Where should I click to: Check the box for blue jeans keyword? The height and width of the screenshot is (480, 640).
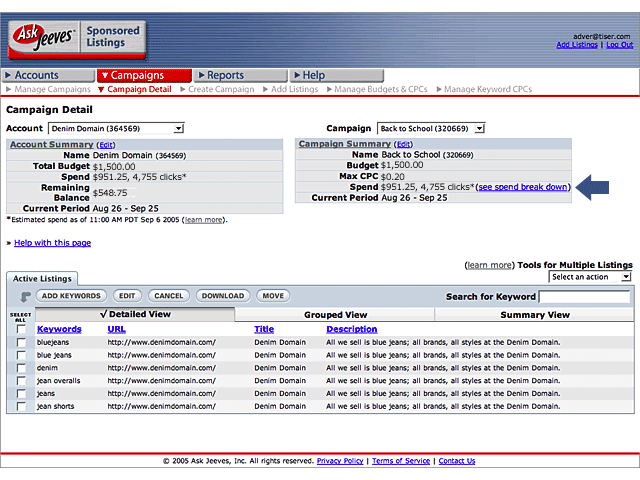(21, 355)
